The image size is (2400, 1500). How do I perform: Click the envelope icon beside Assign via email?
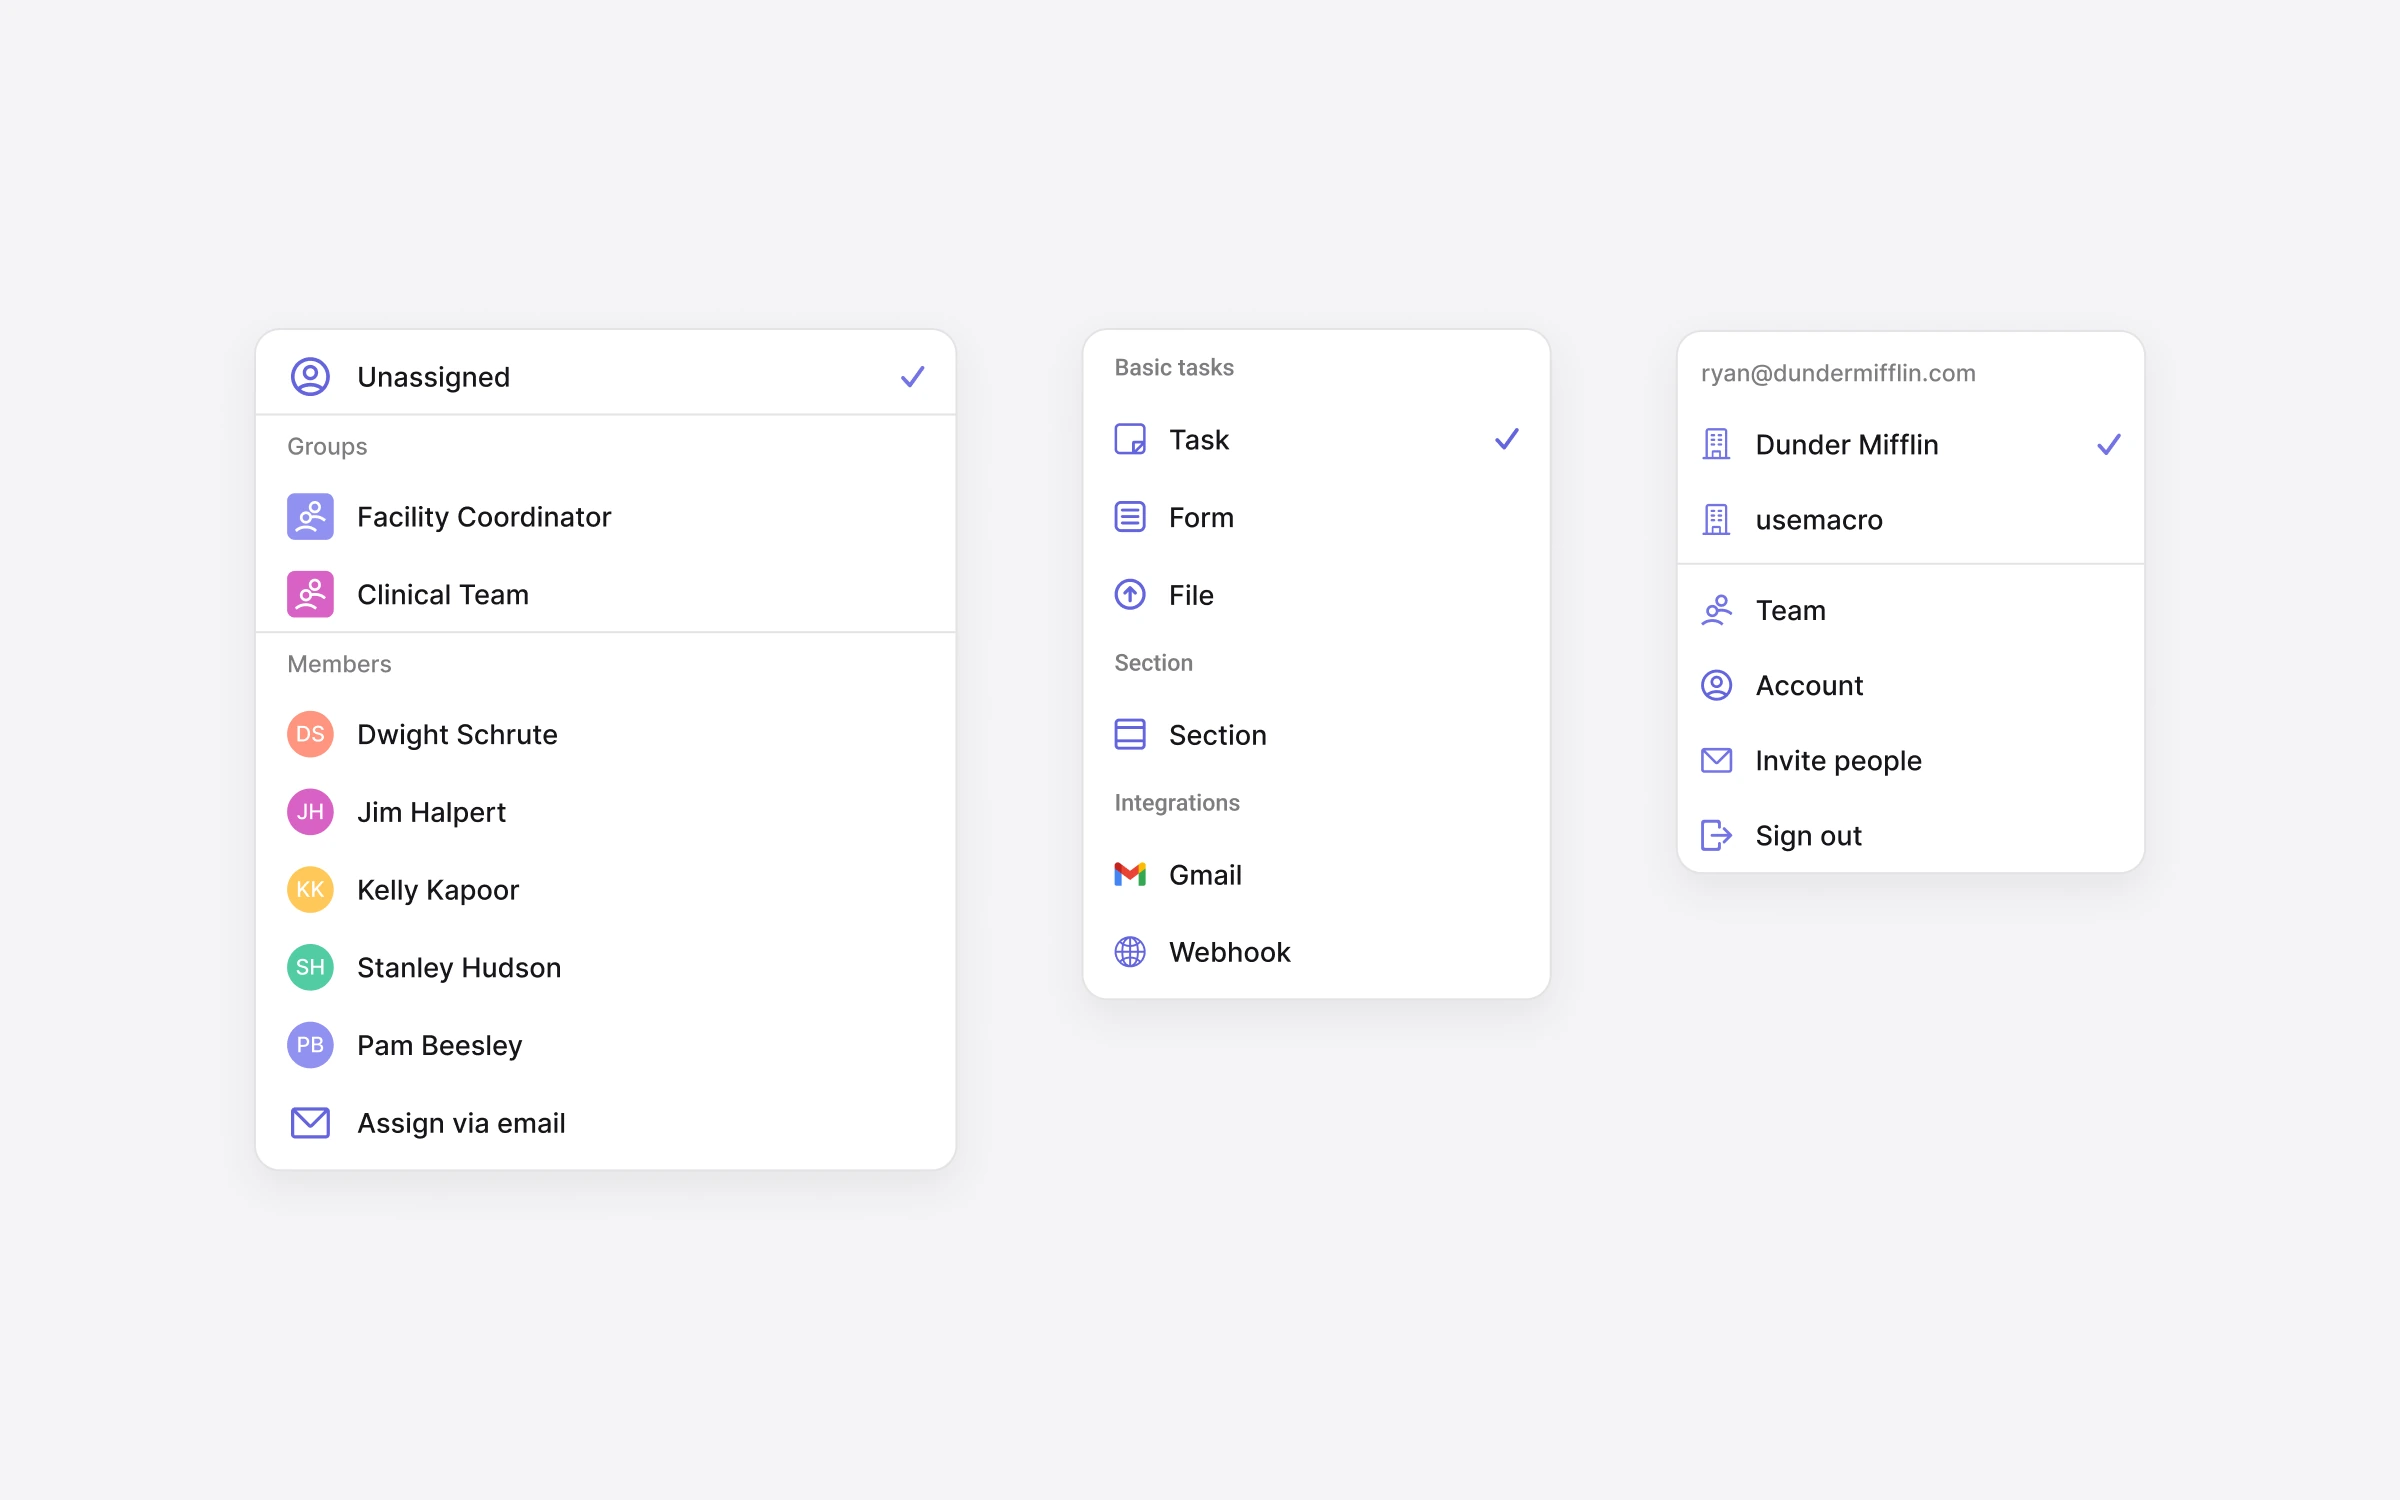point(310,1123)
